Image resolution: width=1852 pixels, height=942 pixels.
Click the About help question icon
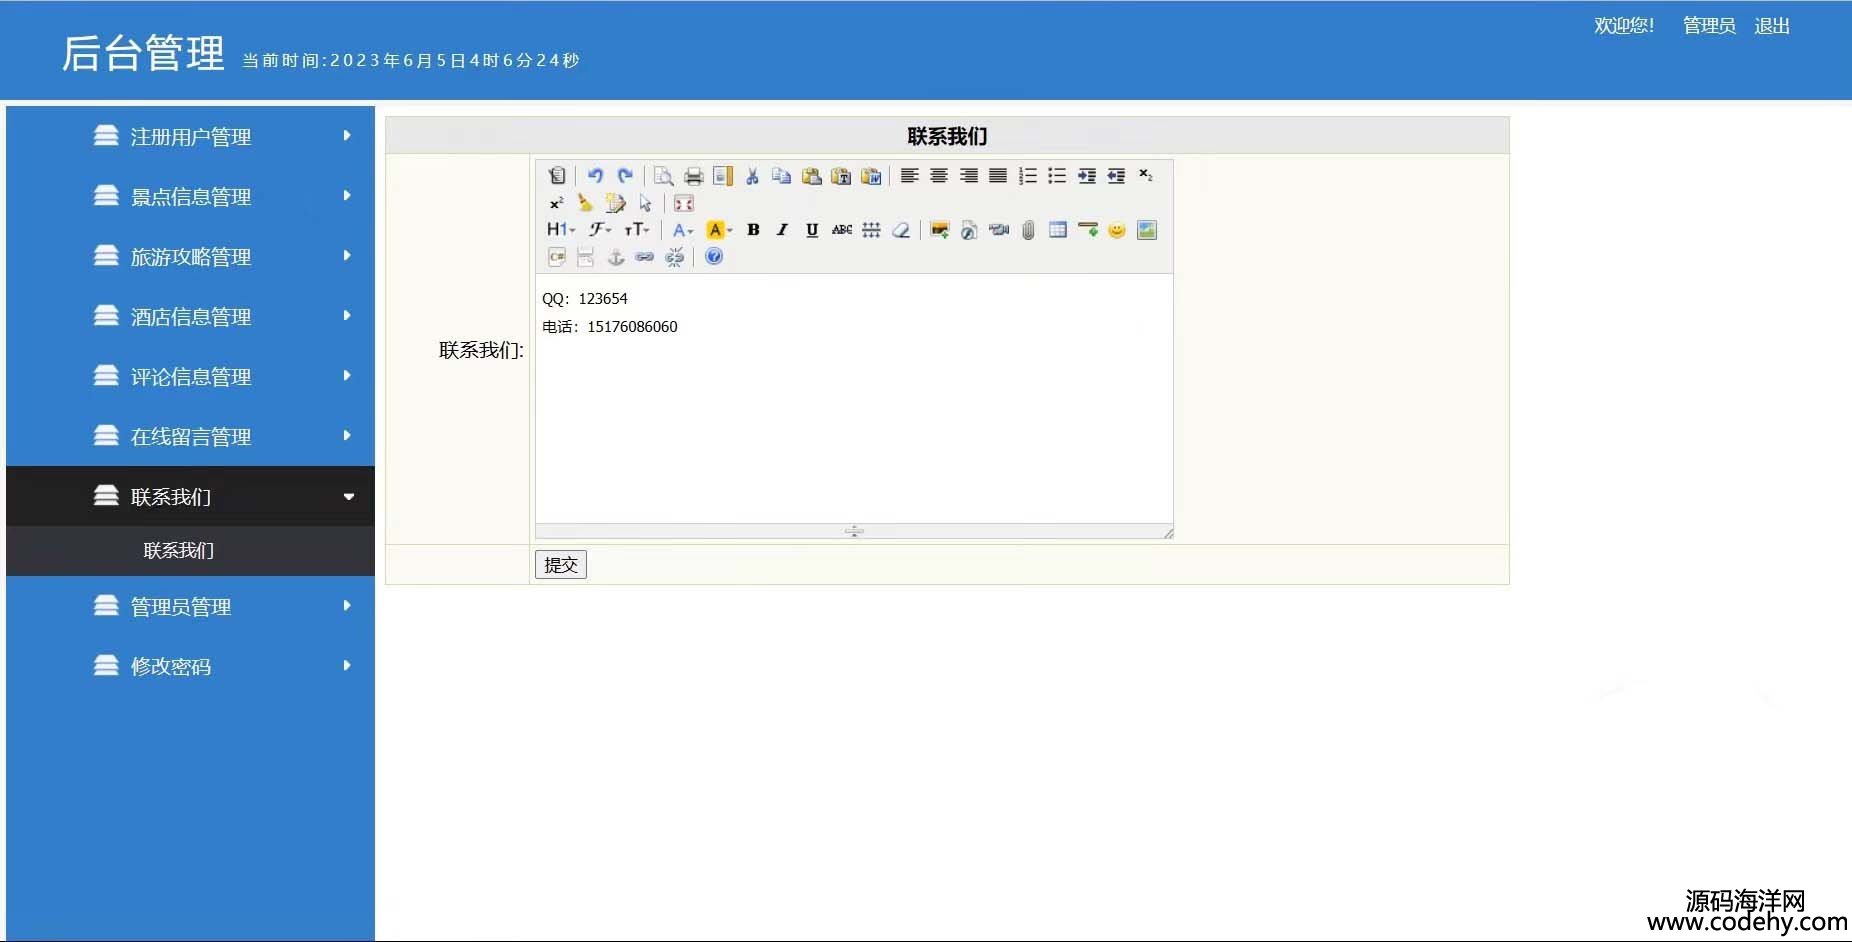714,257
